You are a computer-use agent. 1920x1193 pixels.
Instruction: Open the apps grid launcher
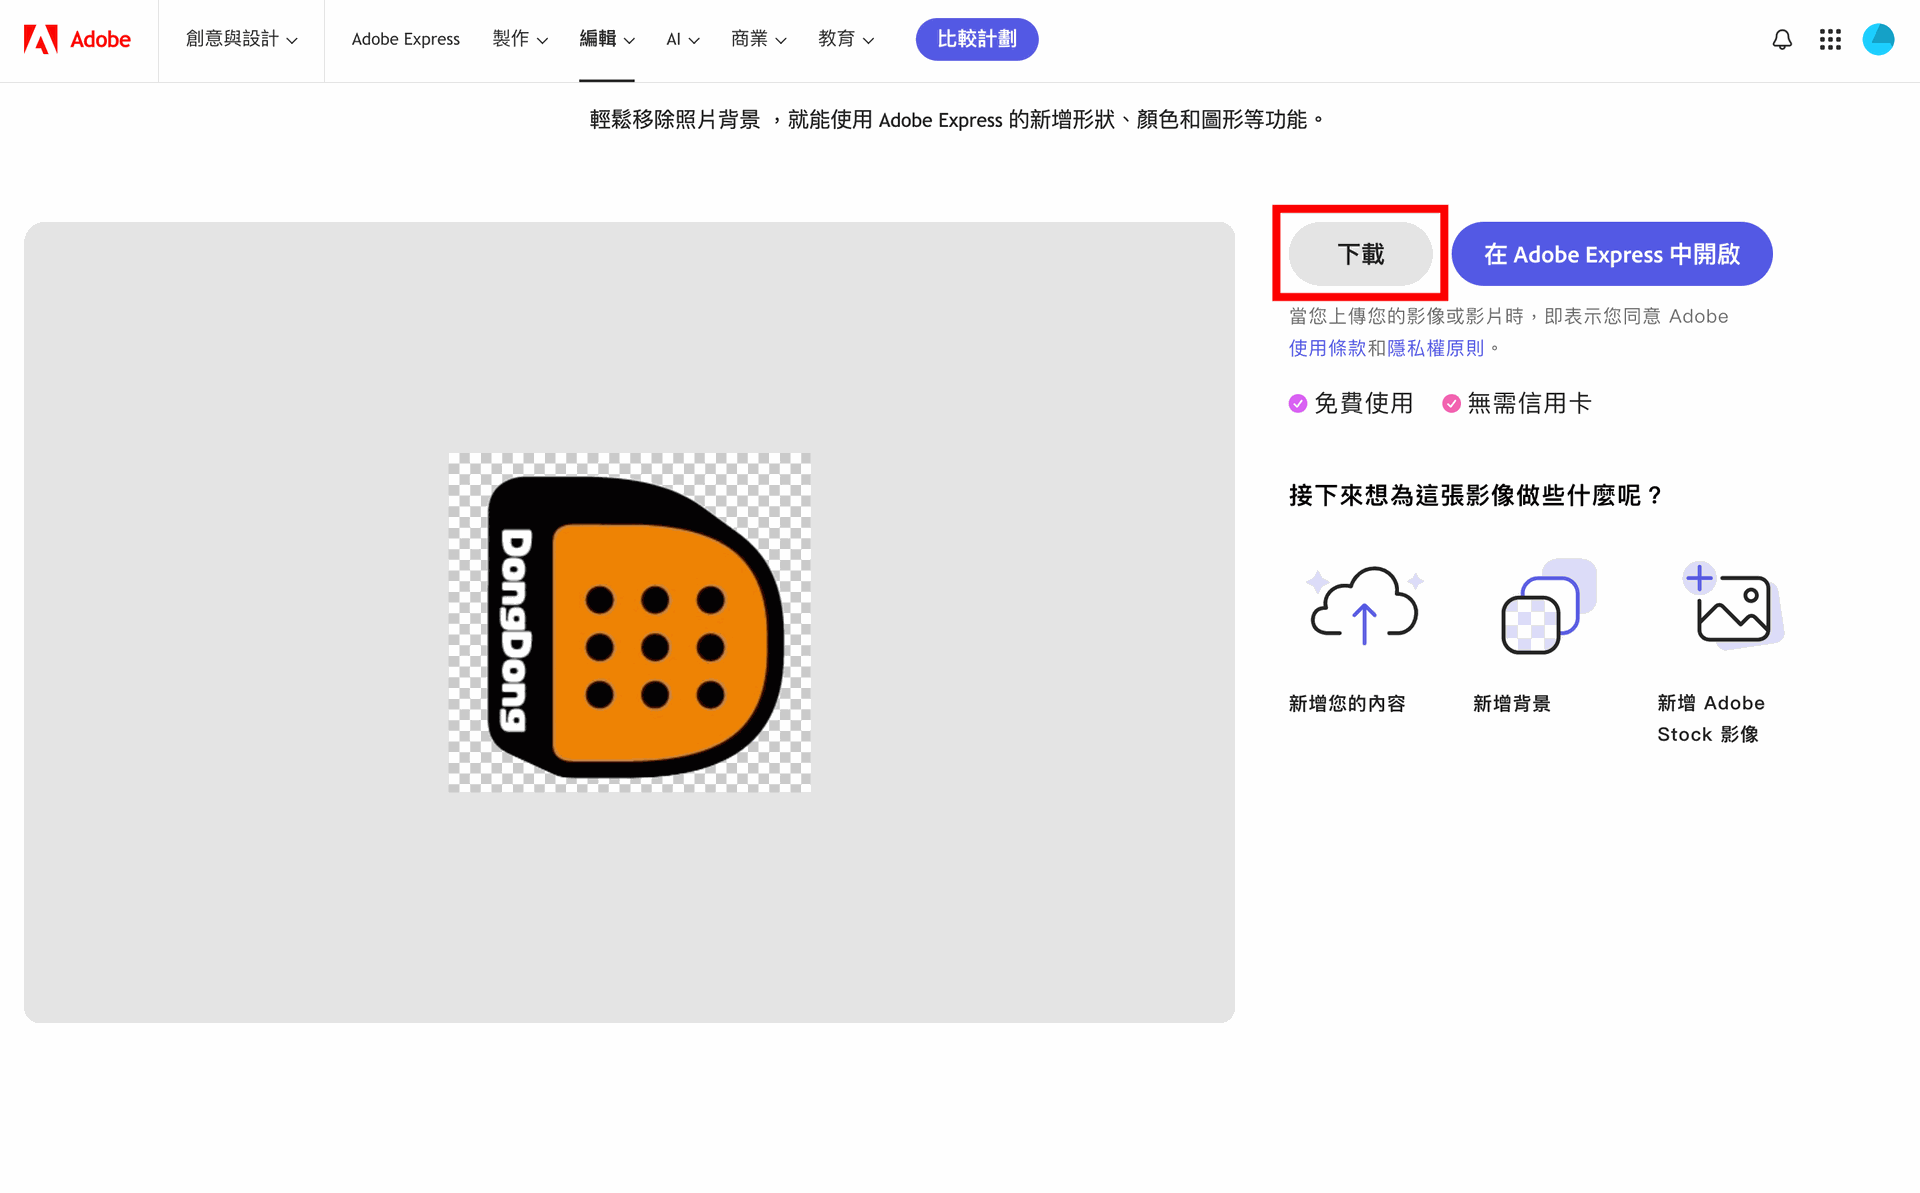tap(1830, 39)
